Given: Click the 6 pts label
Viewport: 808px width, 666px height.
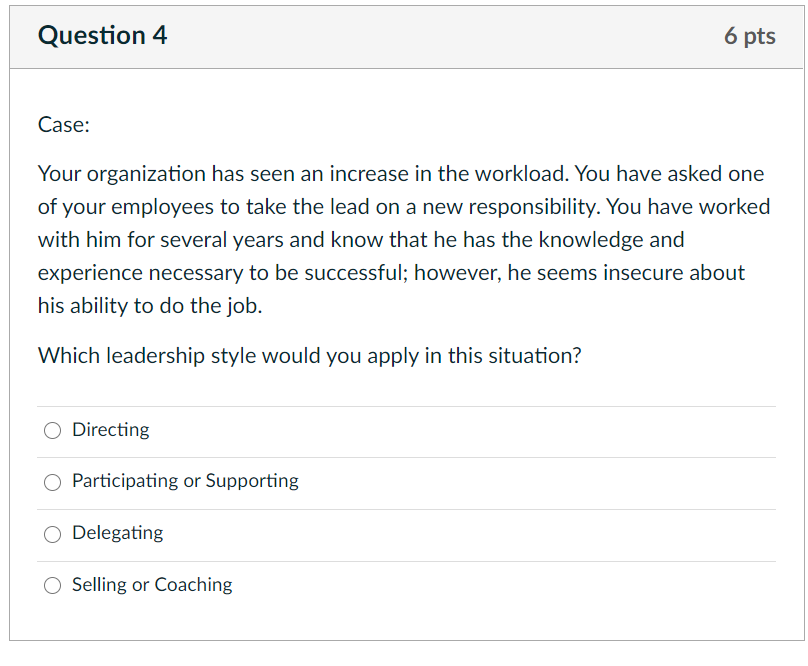Looking at the screenshot, I should click(750, 36).
